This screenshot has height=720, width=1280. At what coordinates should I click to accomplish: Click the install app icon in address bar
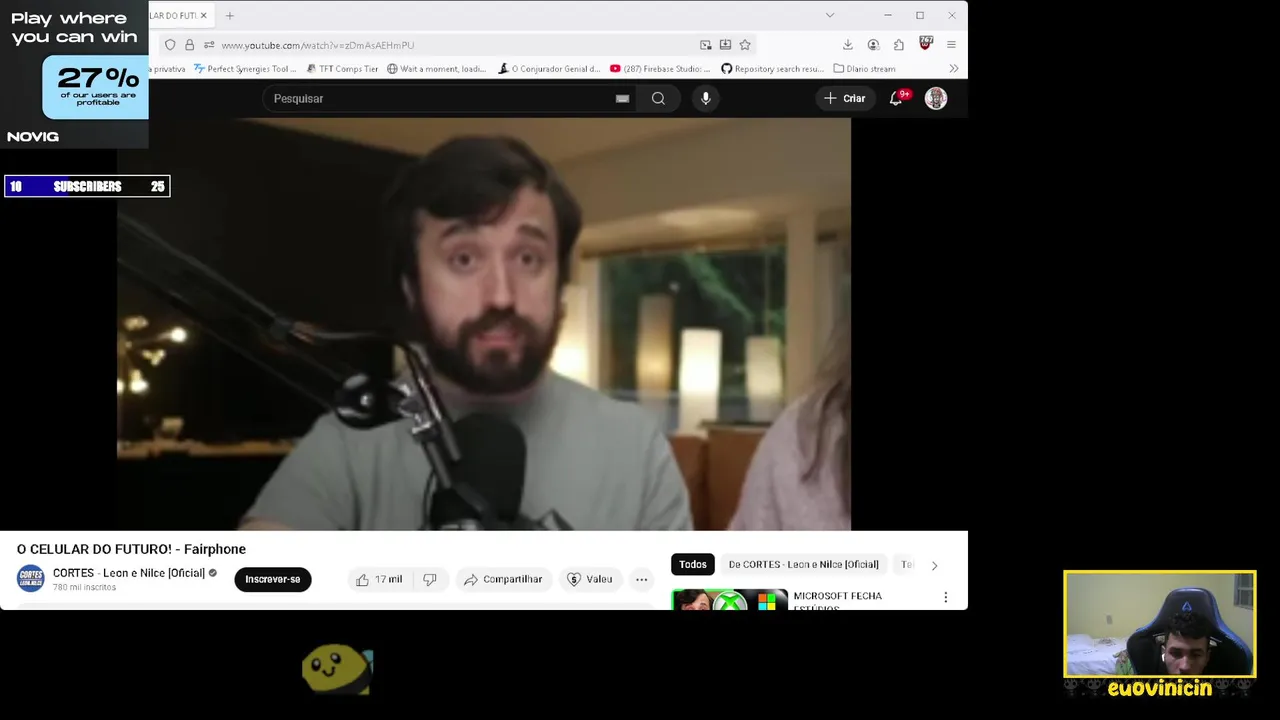pyautogui.click(x=725, y=45)
